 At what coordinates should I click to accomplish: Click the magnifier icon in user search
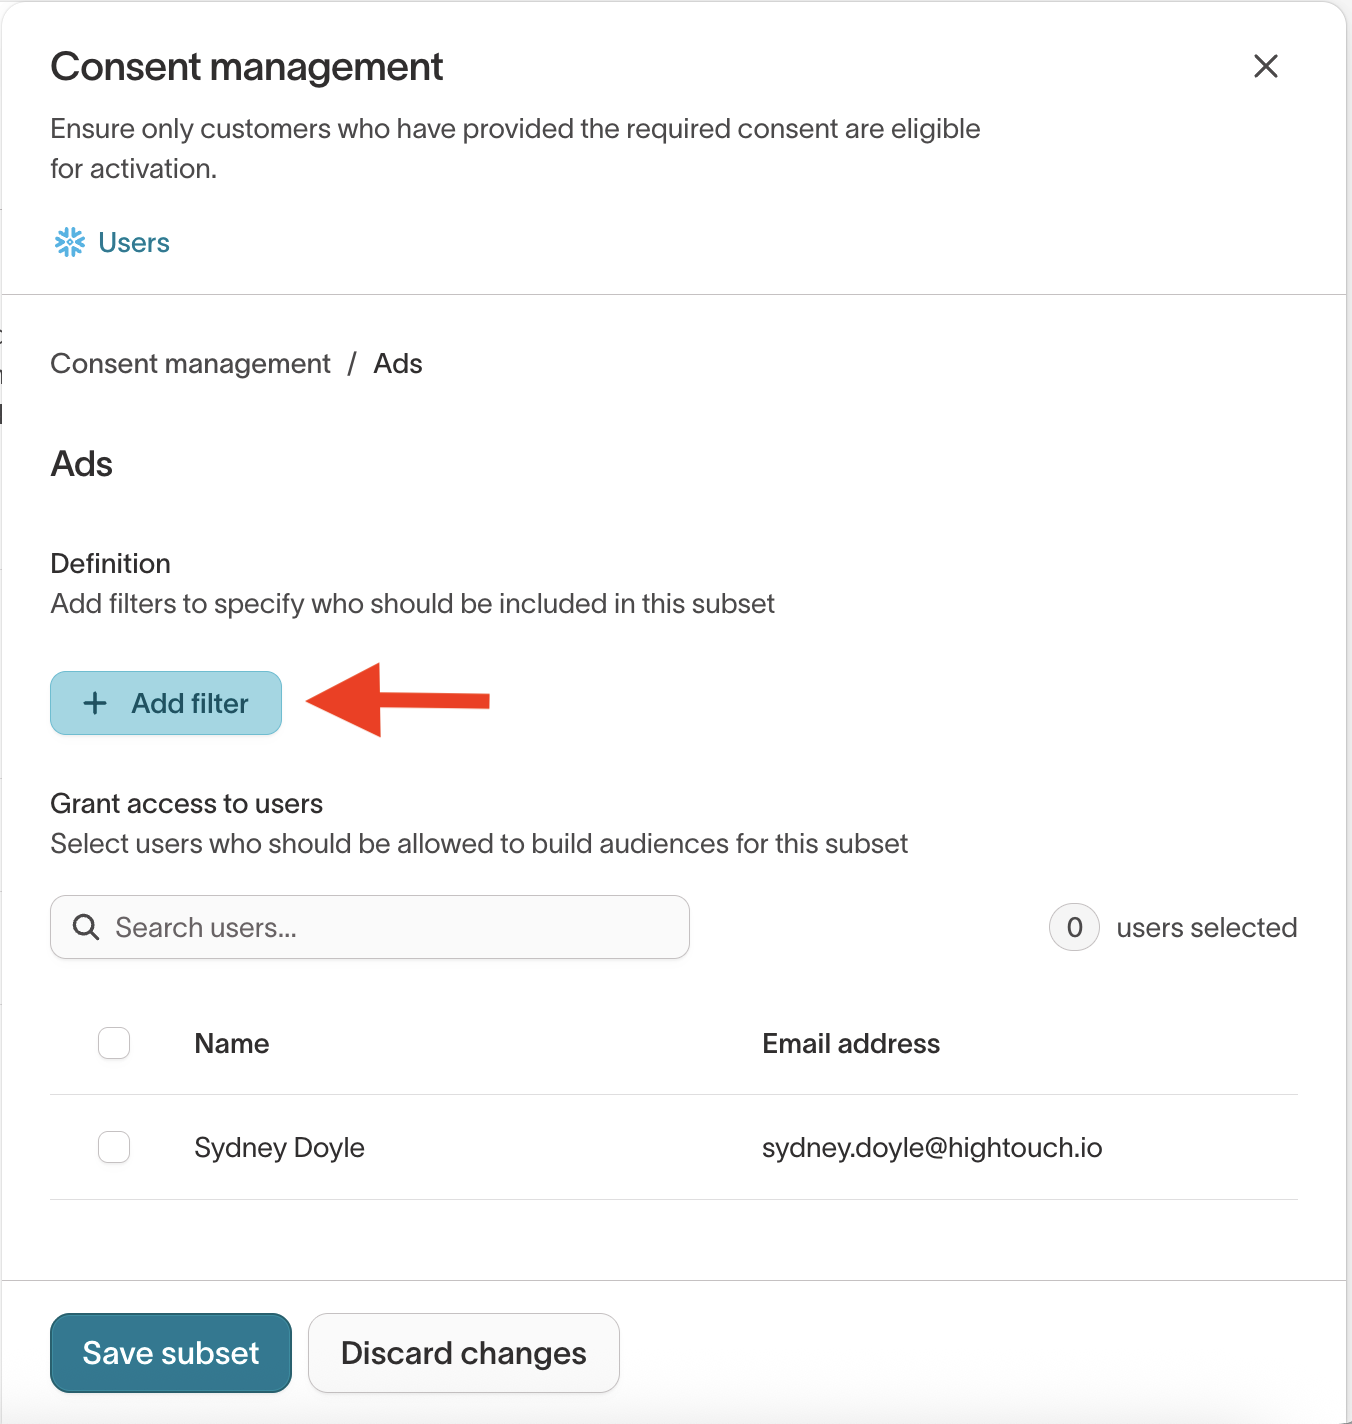pyautogui.click(x=86, y=927)
